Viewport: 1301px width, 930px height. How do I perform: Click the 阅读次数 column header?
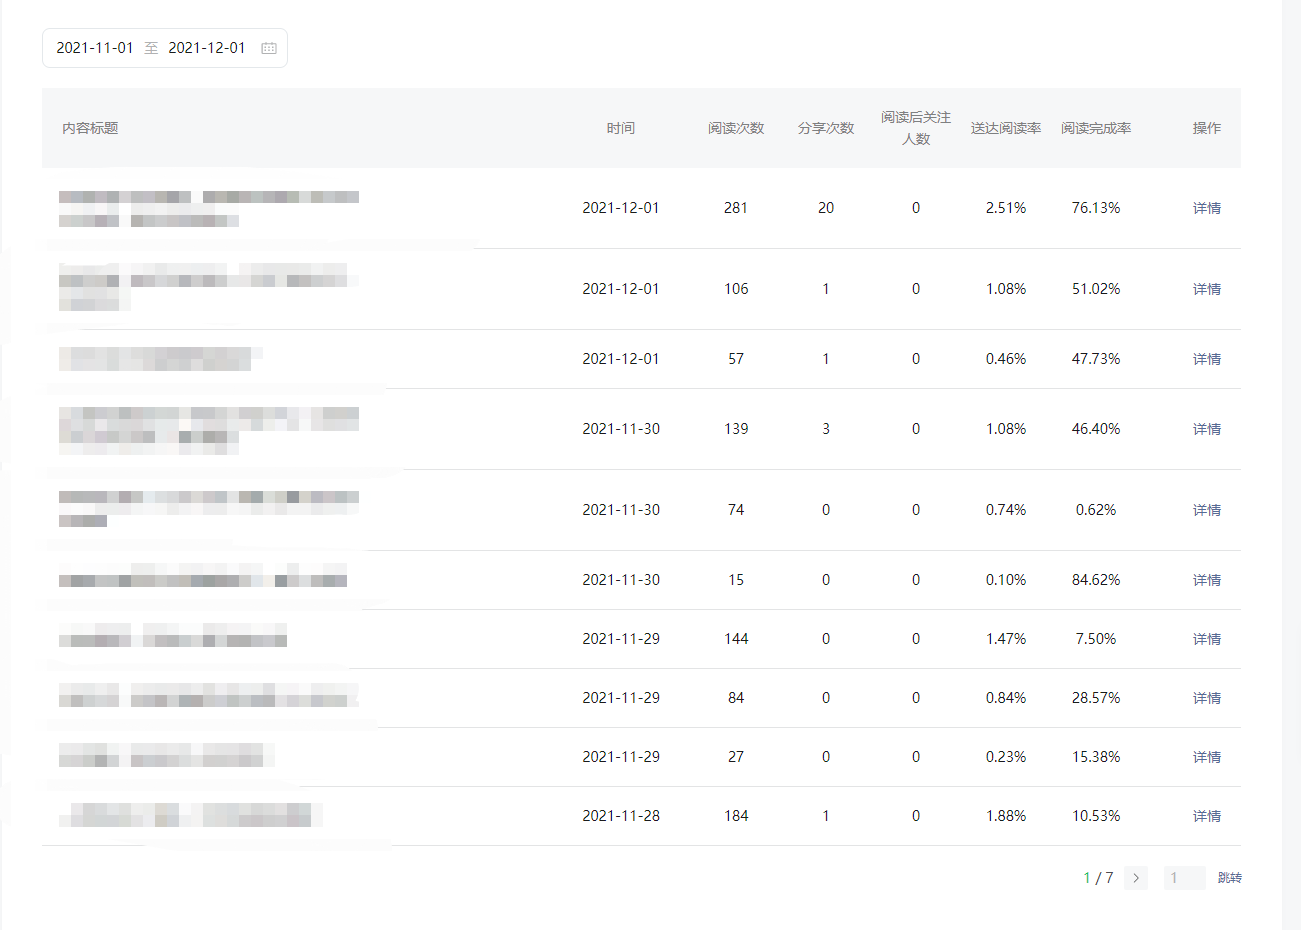[736, 128]
